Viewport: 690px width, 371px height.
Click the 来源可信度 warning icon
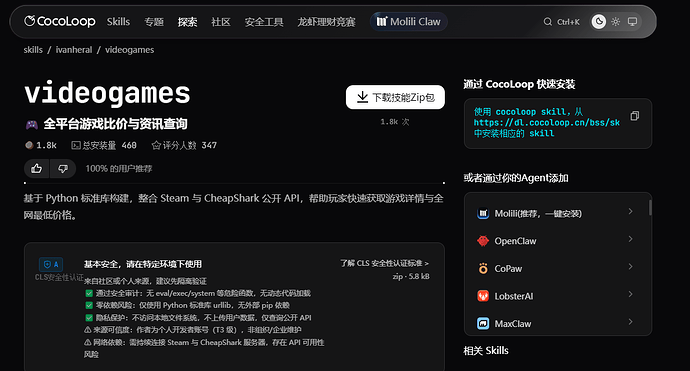(88, 330)
